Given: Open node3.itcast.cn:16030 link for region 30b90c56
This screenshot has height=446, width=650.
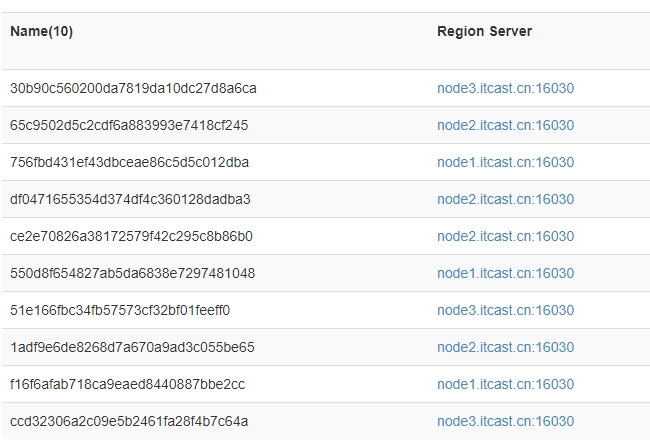Looking at the screenshot, I should pos(505,88).
